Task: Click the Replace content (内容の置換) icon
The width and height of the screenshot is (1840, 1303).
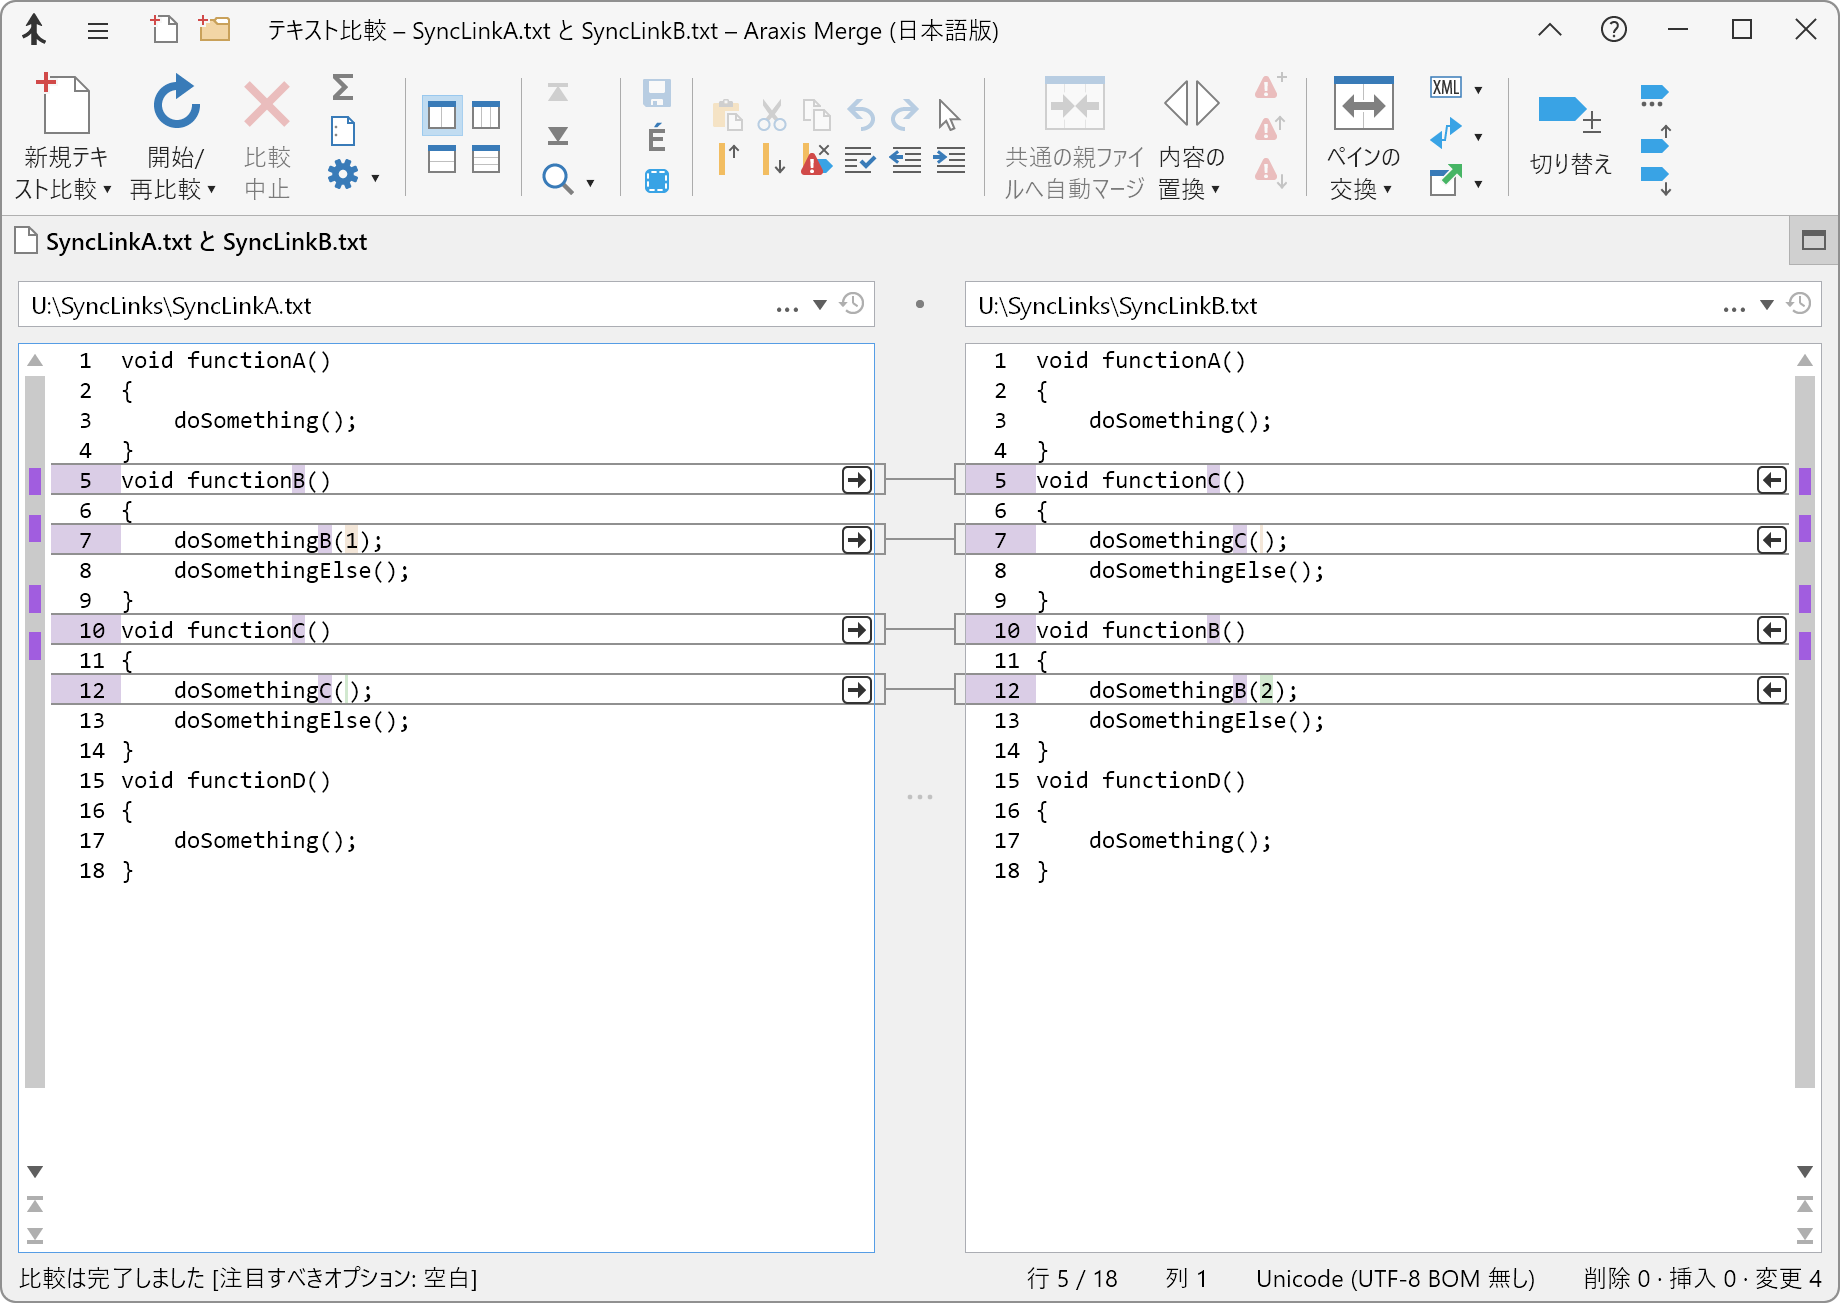Action: (x=1191, y=105)
